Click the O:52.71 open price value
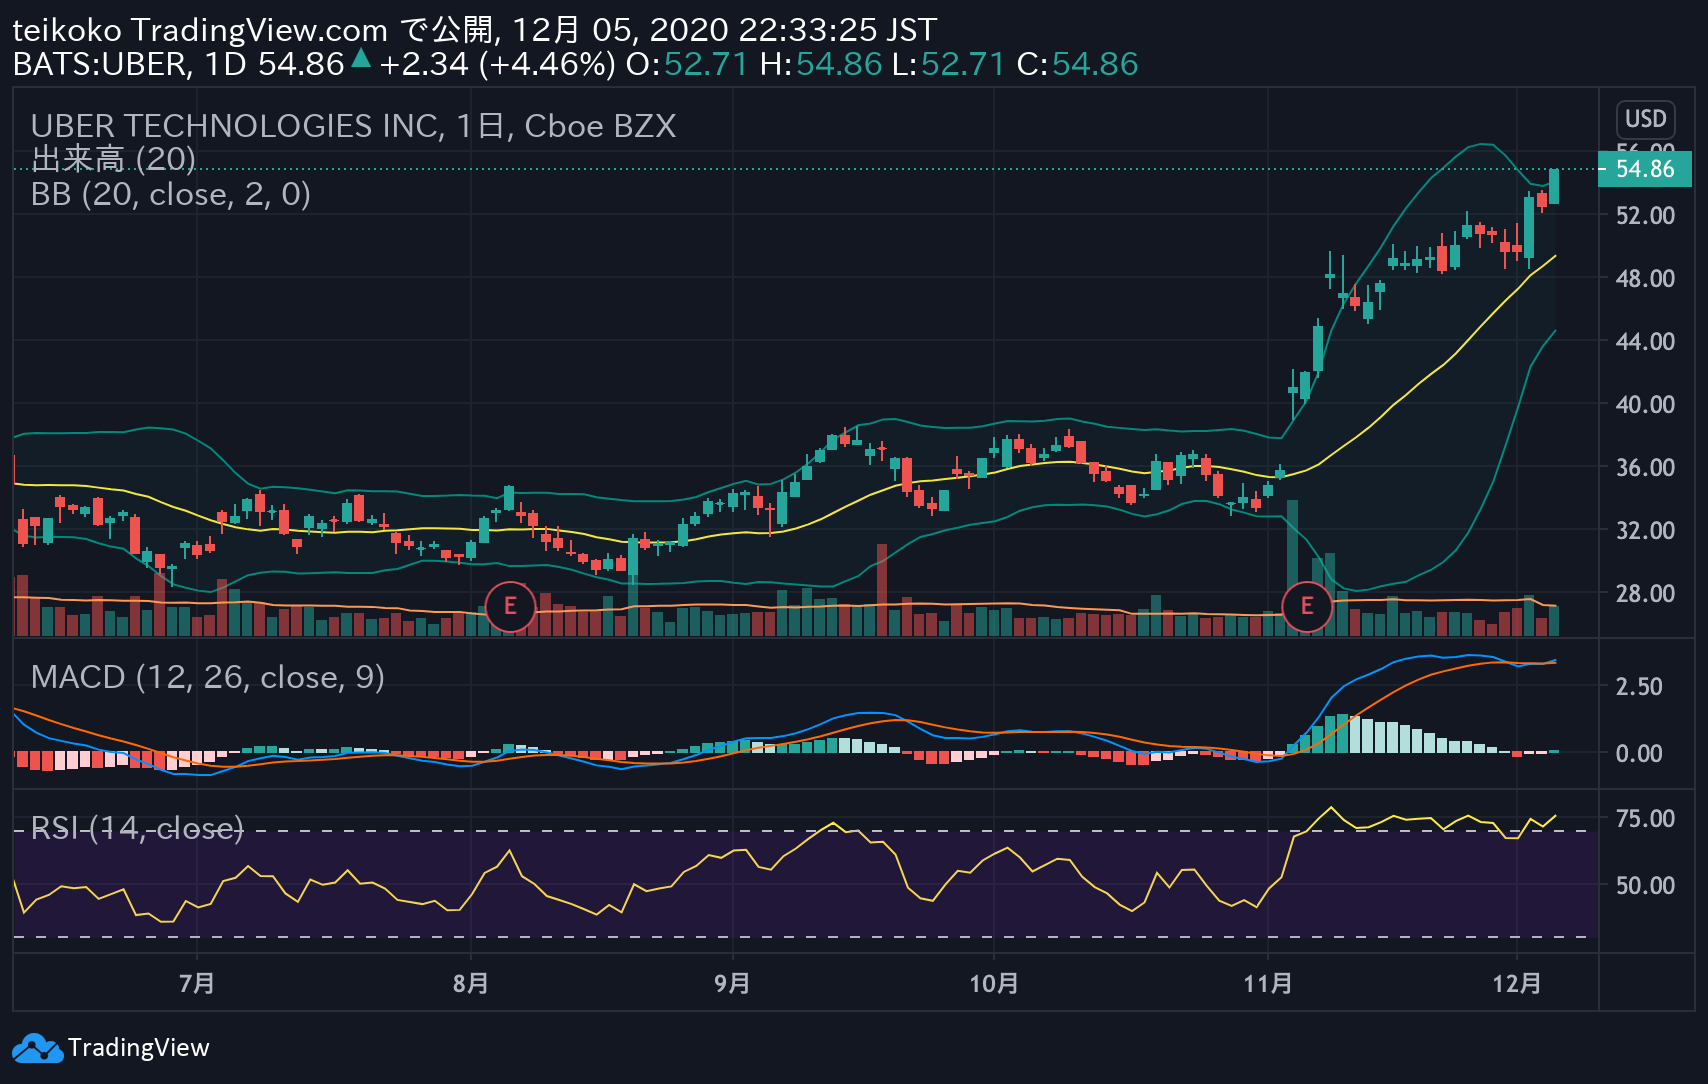1708x1084 pixels. (x=686, y=64)
